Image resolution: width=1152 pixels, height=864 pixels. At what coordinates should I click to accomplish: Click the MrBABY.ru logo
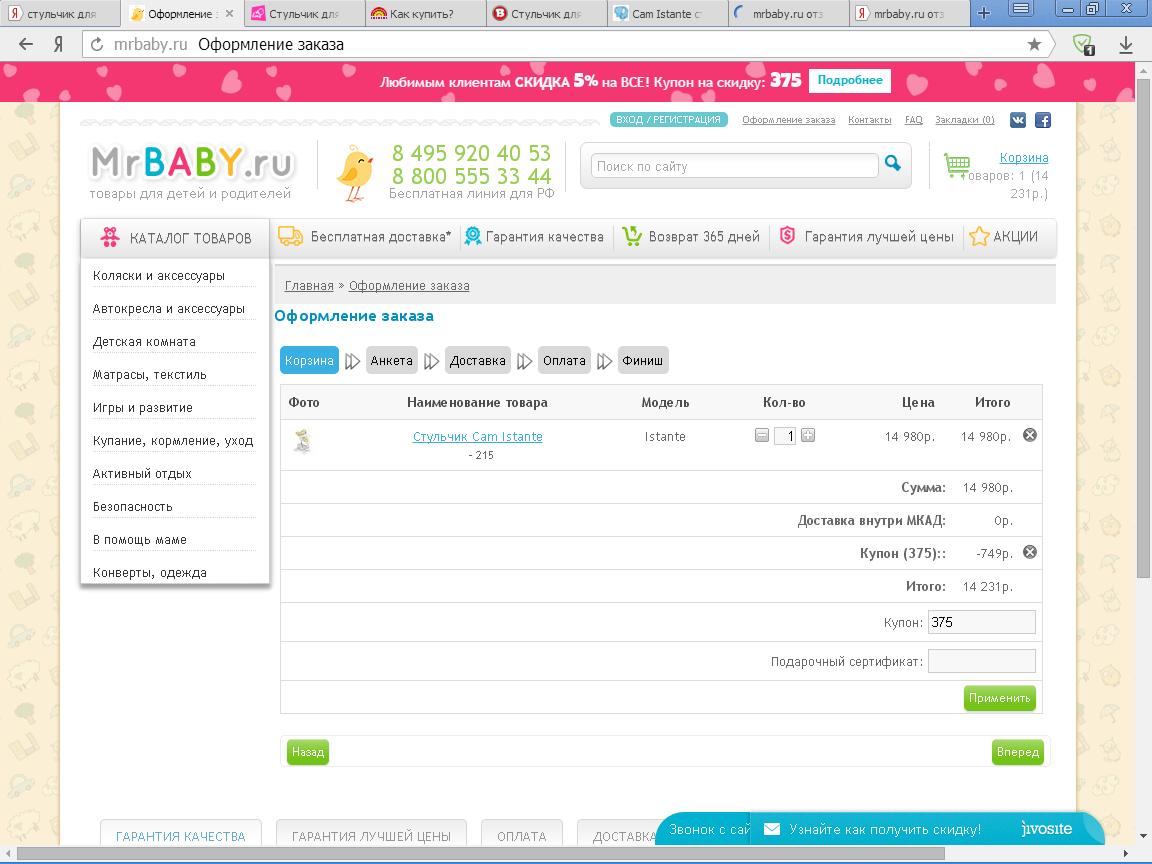tap(192, 163)
